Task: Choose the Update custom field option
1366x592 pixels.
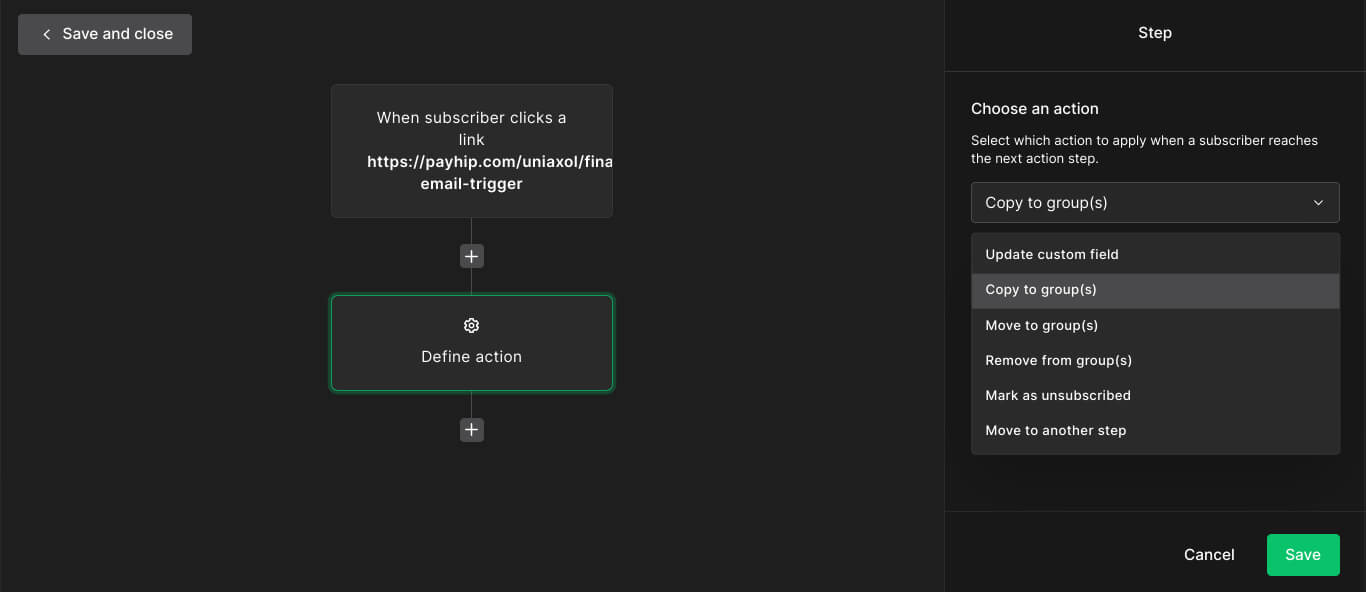Action: (x=1052, y=254)
